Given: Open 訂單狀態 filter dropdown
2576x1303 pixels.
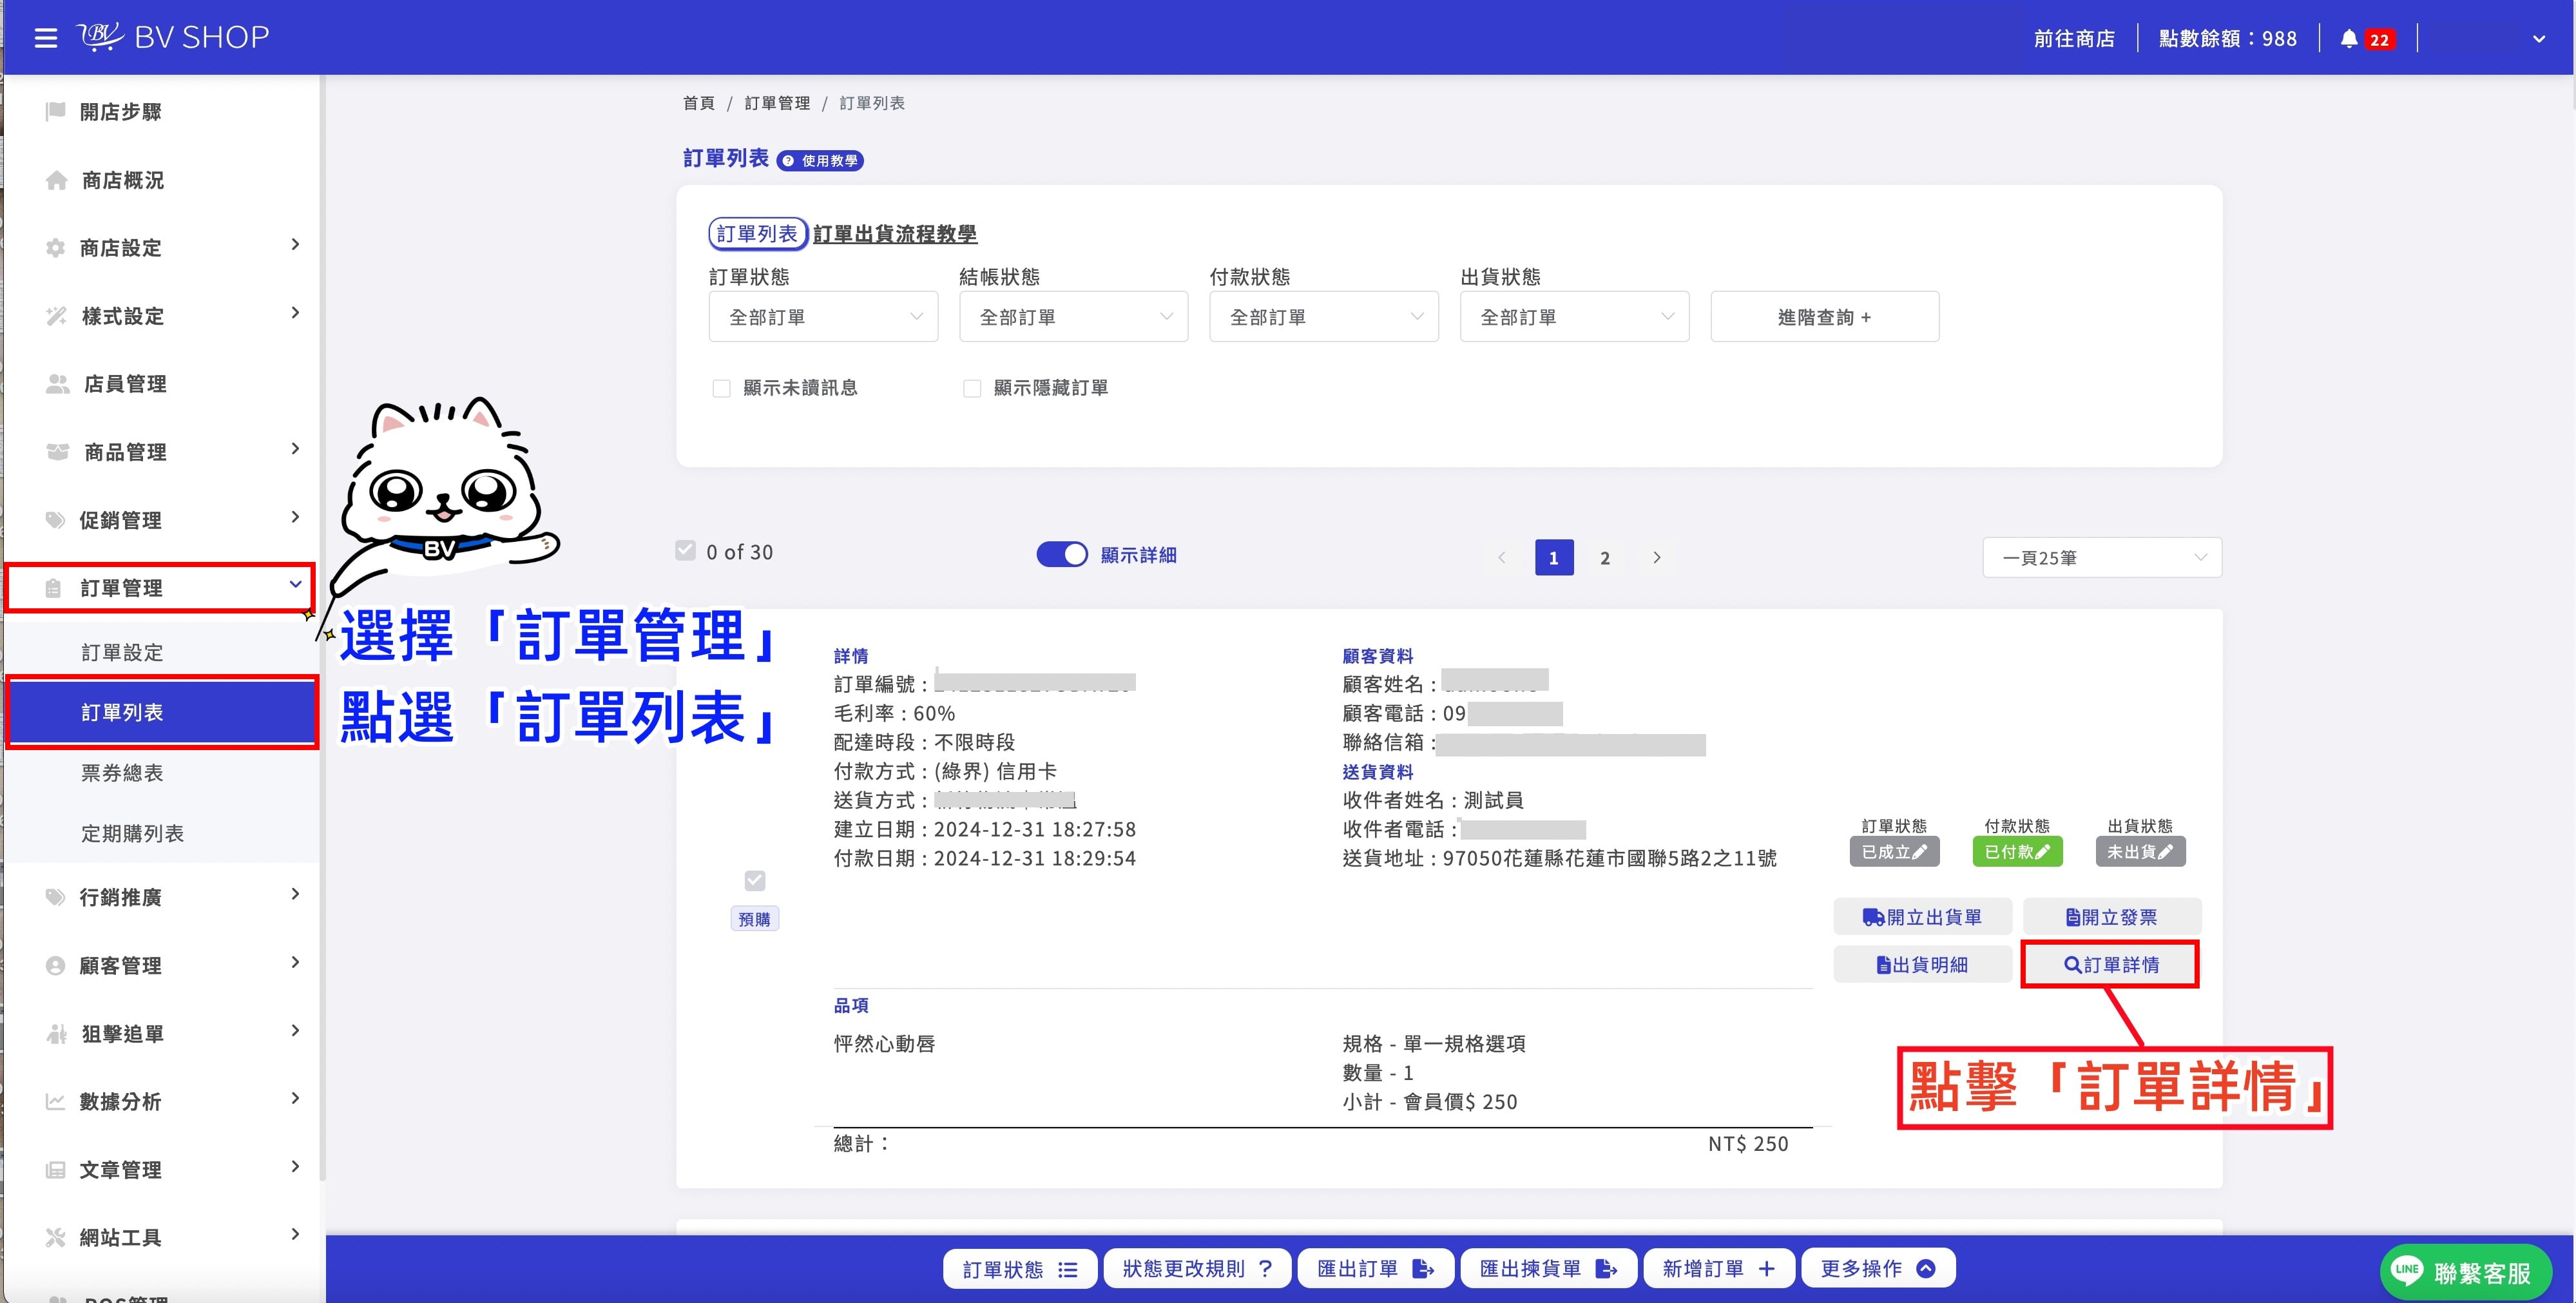Looking at the screenshot, I should [823, 317].
